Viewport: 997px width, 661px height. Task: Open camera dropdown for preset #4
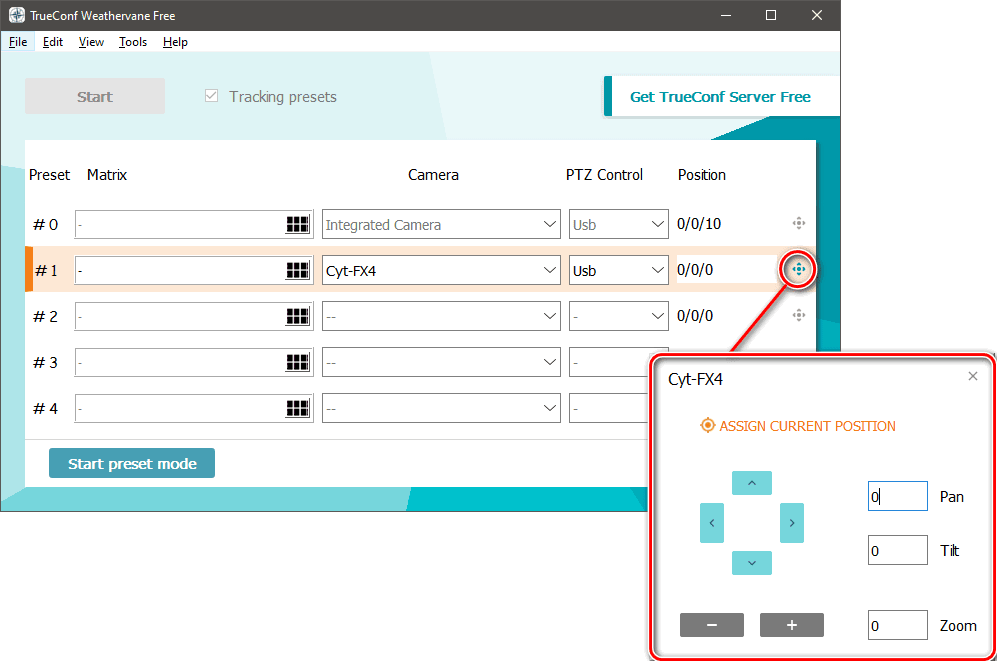(x=441, y=408)
